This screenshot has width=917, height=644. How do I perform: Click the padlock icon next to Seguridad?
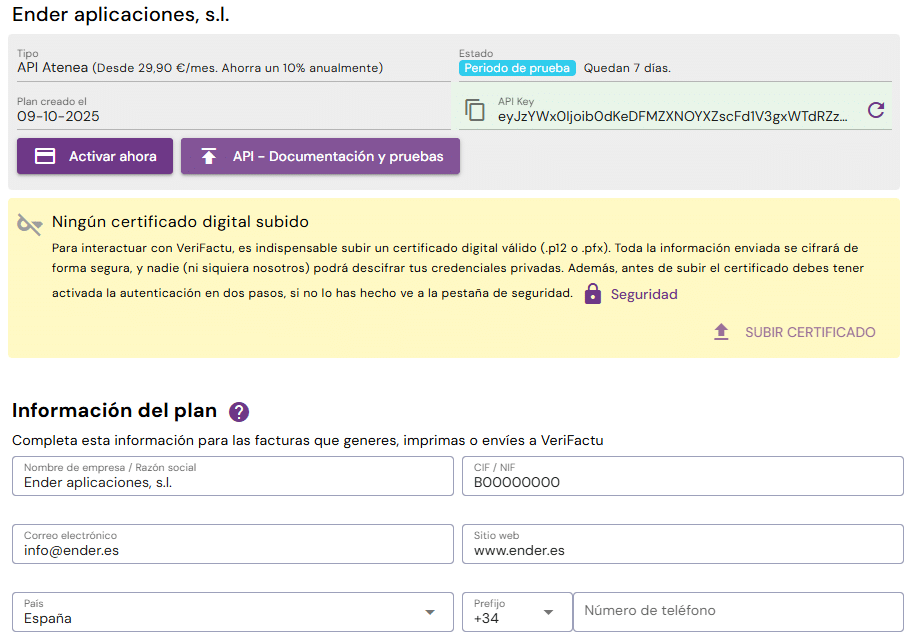pos(592,294)
